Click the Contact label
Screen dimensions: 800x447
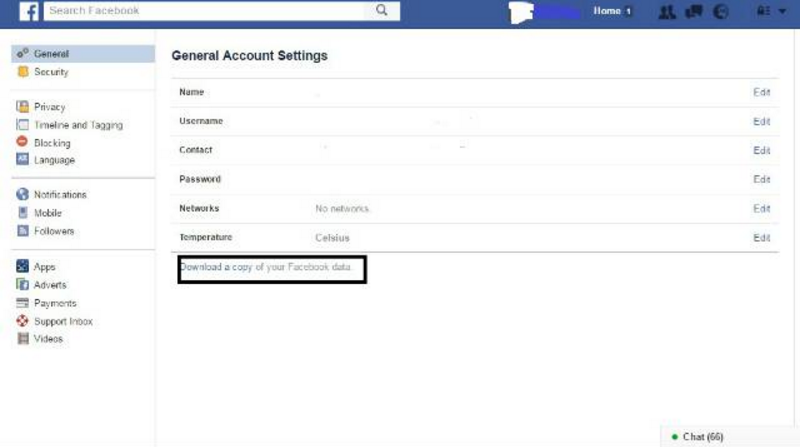pyautogui.click(x=195, y=150)
